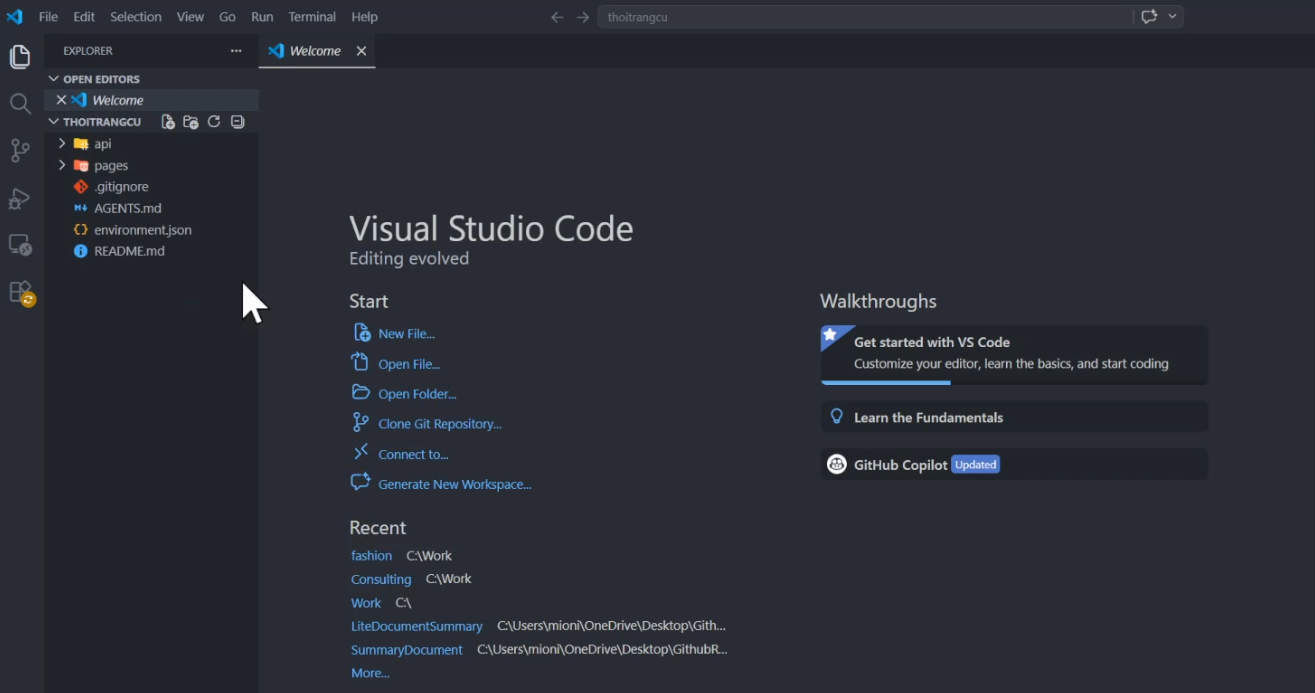Open the Selection menu

click(136, 17)
